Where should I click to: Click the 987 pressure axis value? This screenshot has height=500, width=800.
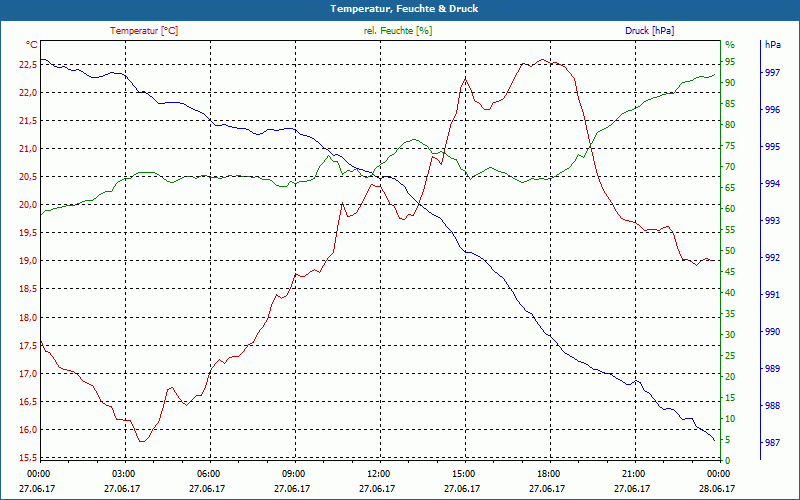click(772, 443)
